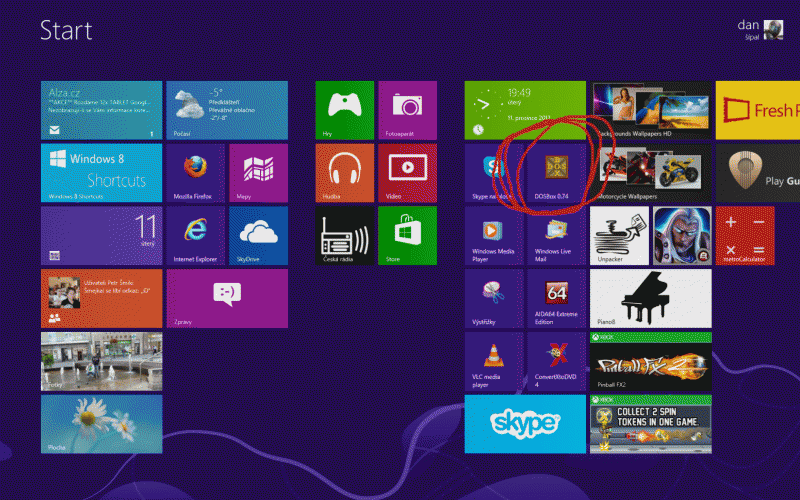Image resolution: width=800 pixels, height=500 pixels.
Task: Open the Mapy maps tile
Action: [x=258, y=173]
